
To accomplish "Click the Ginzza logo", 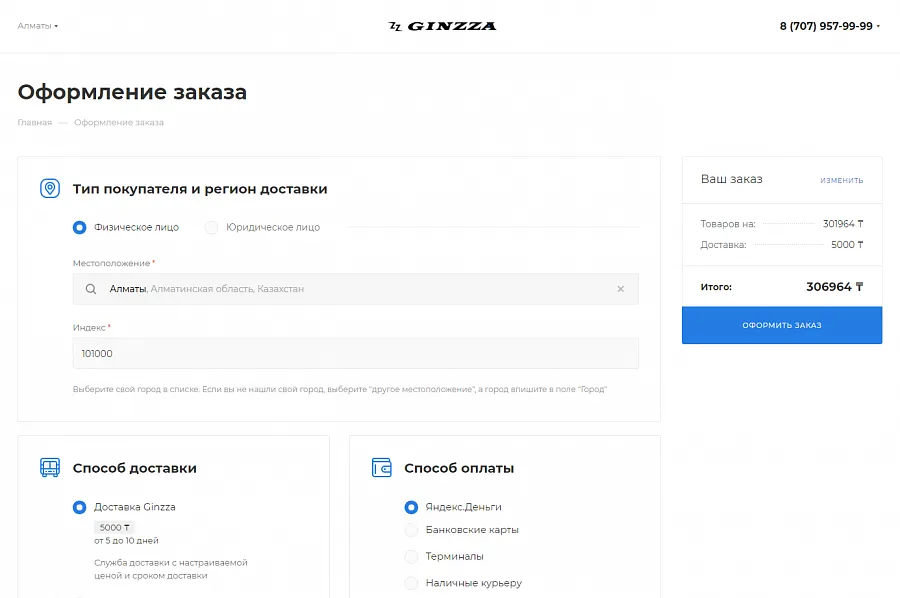I will (442, 26).
